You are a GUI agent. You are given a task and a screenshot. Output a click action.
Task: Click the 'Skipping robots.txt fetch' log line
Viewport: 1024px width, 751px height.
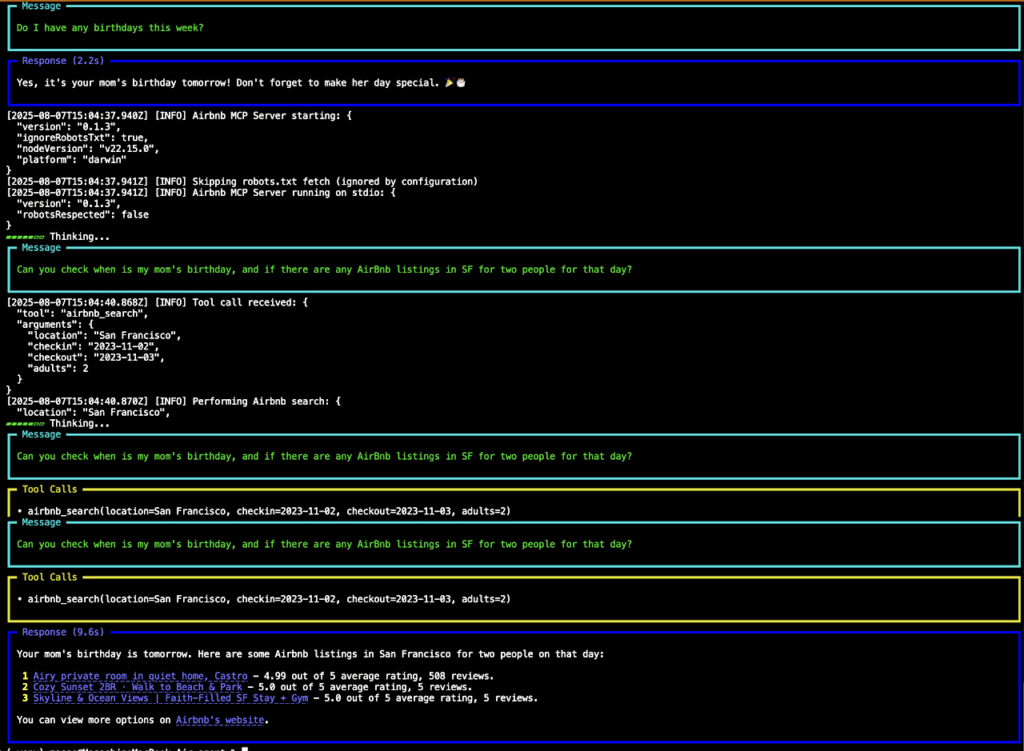(x=242, y=182)
